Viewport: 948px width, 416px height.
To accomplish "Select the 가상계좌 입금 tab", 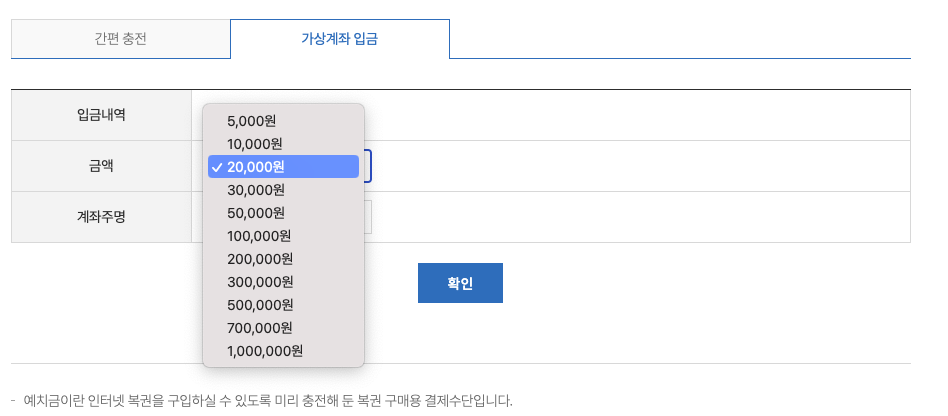I will 340,39.
